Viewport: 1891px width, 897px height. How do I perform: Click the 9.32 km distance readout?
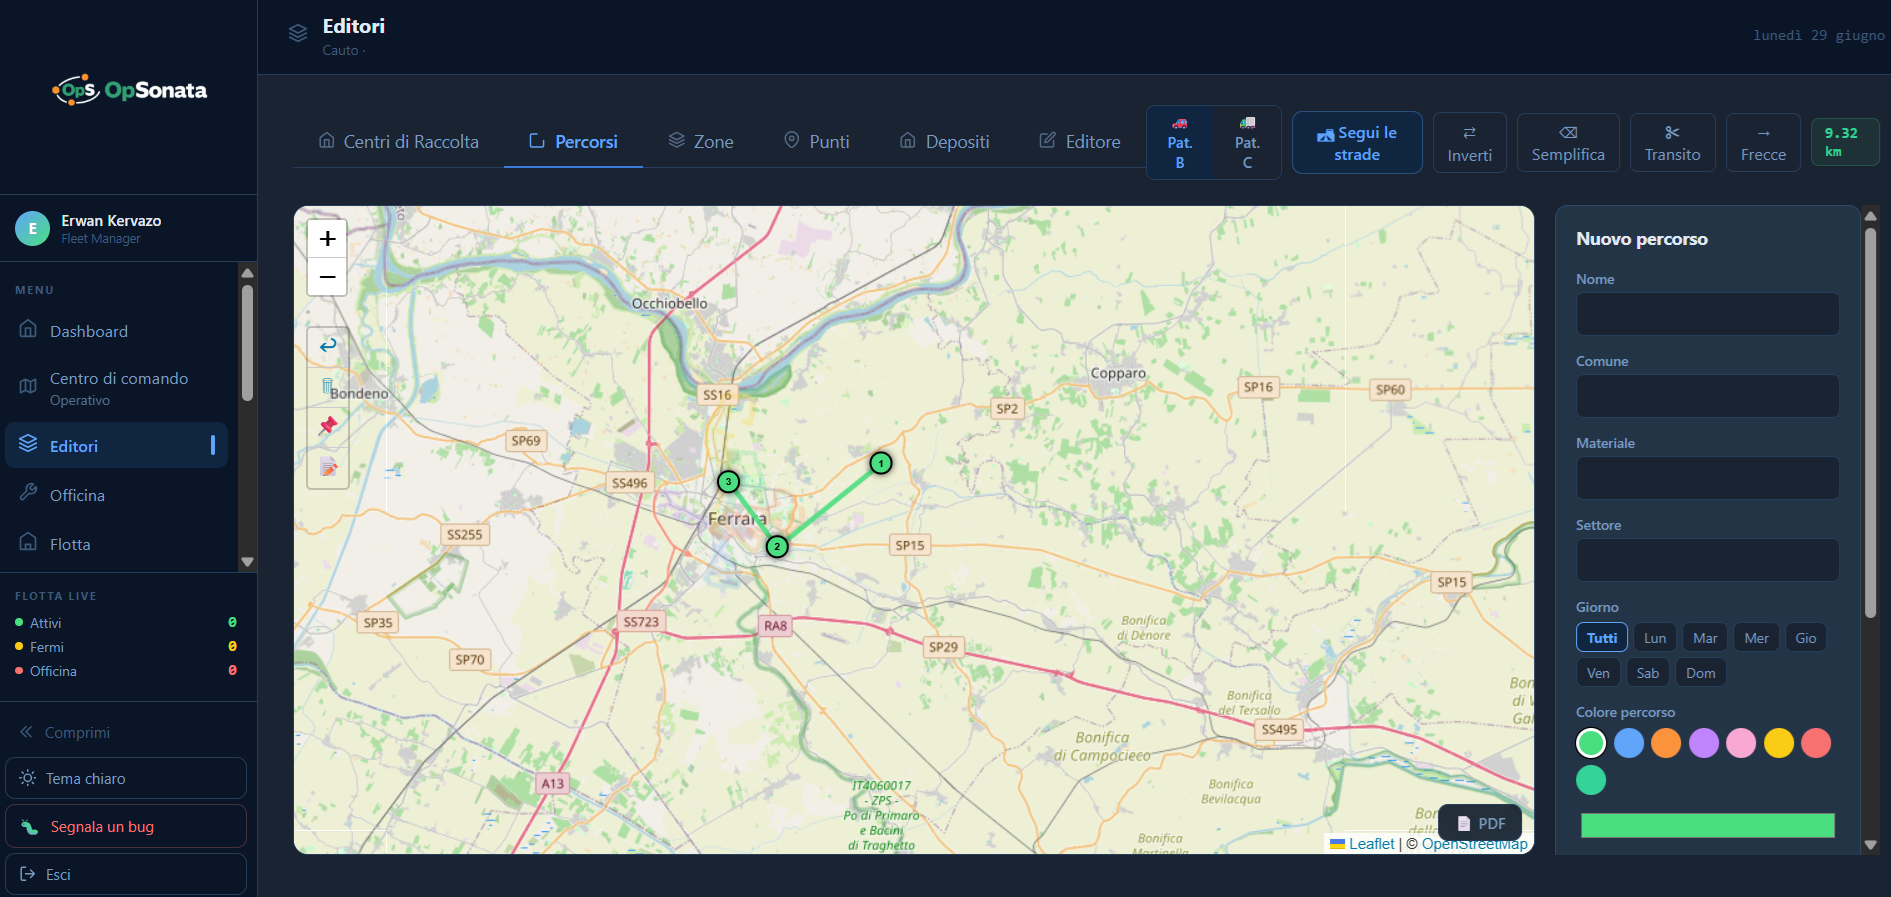tap(1845, 142)
